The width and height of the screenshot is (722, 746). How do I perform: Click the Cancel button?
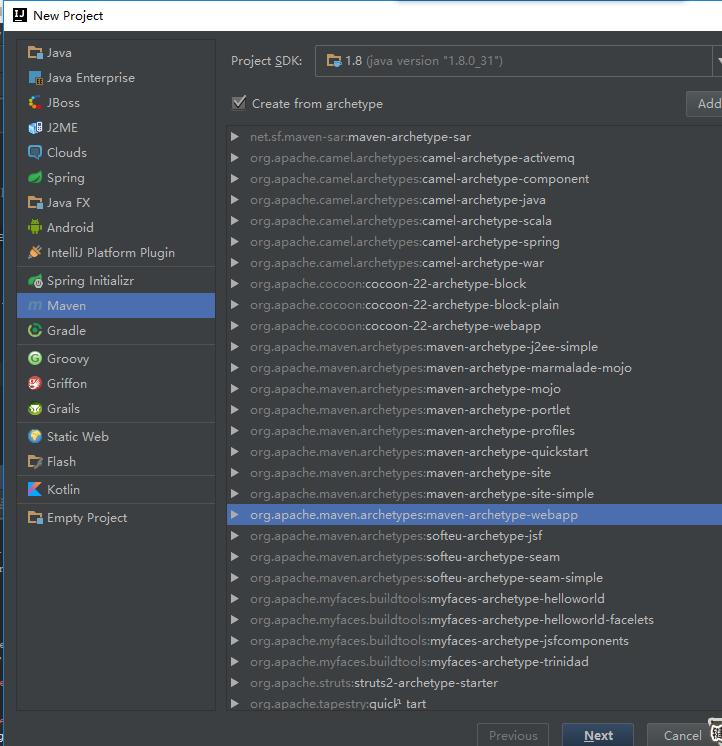click(x=683, y=735)
